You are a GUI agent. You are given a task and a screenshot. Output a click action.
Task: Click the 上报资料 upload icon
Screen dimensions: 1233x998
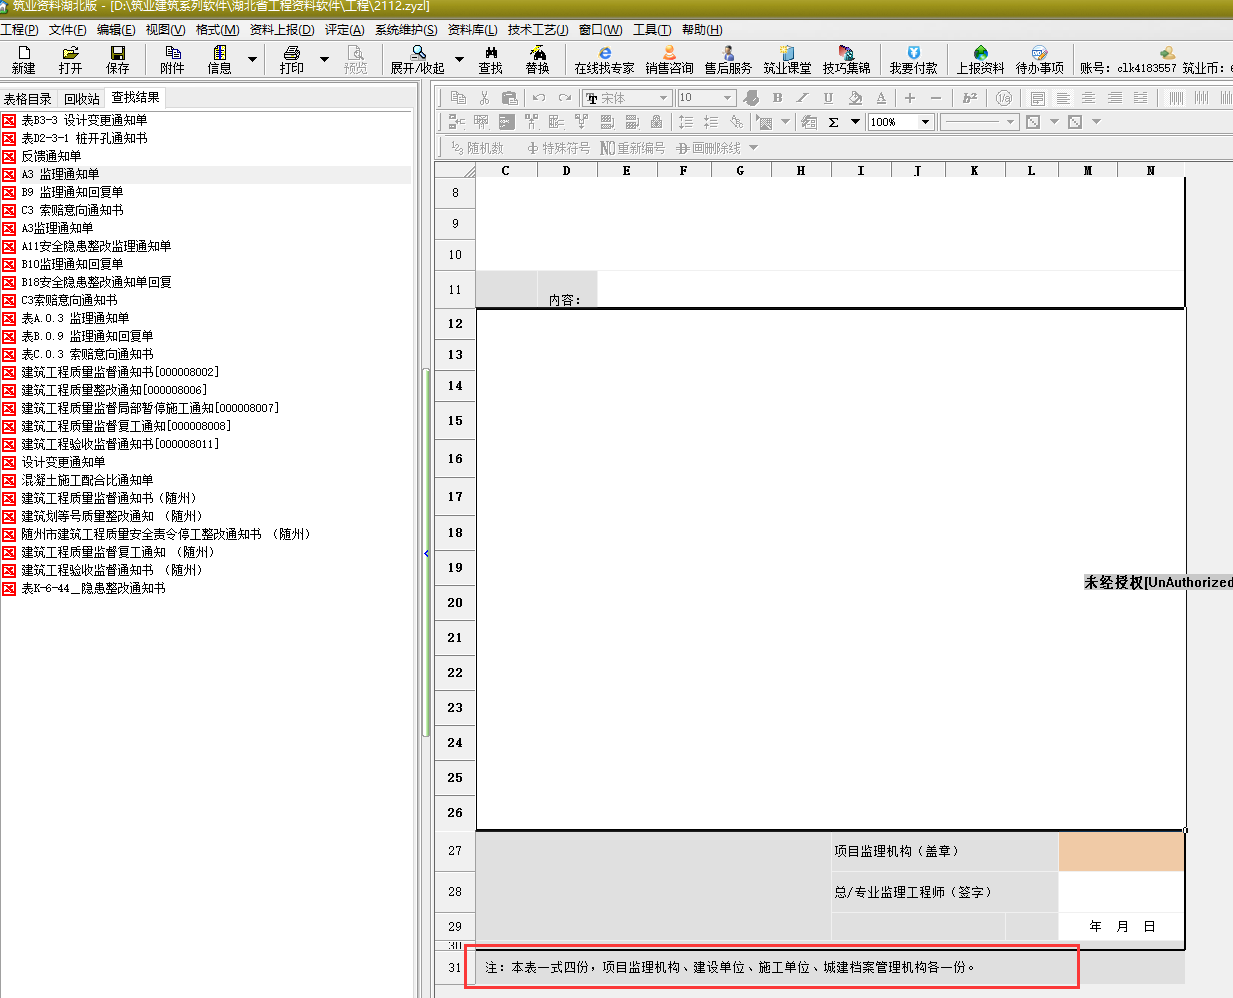pos(980,59)
